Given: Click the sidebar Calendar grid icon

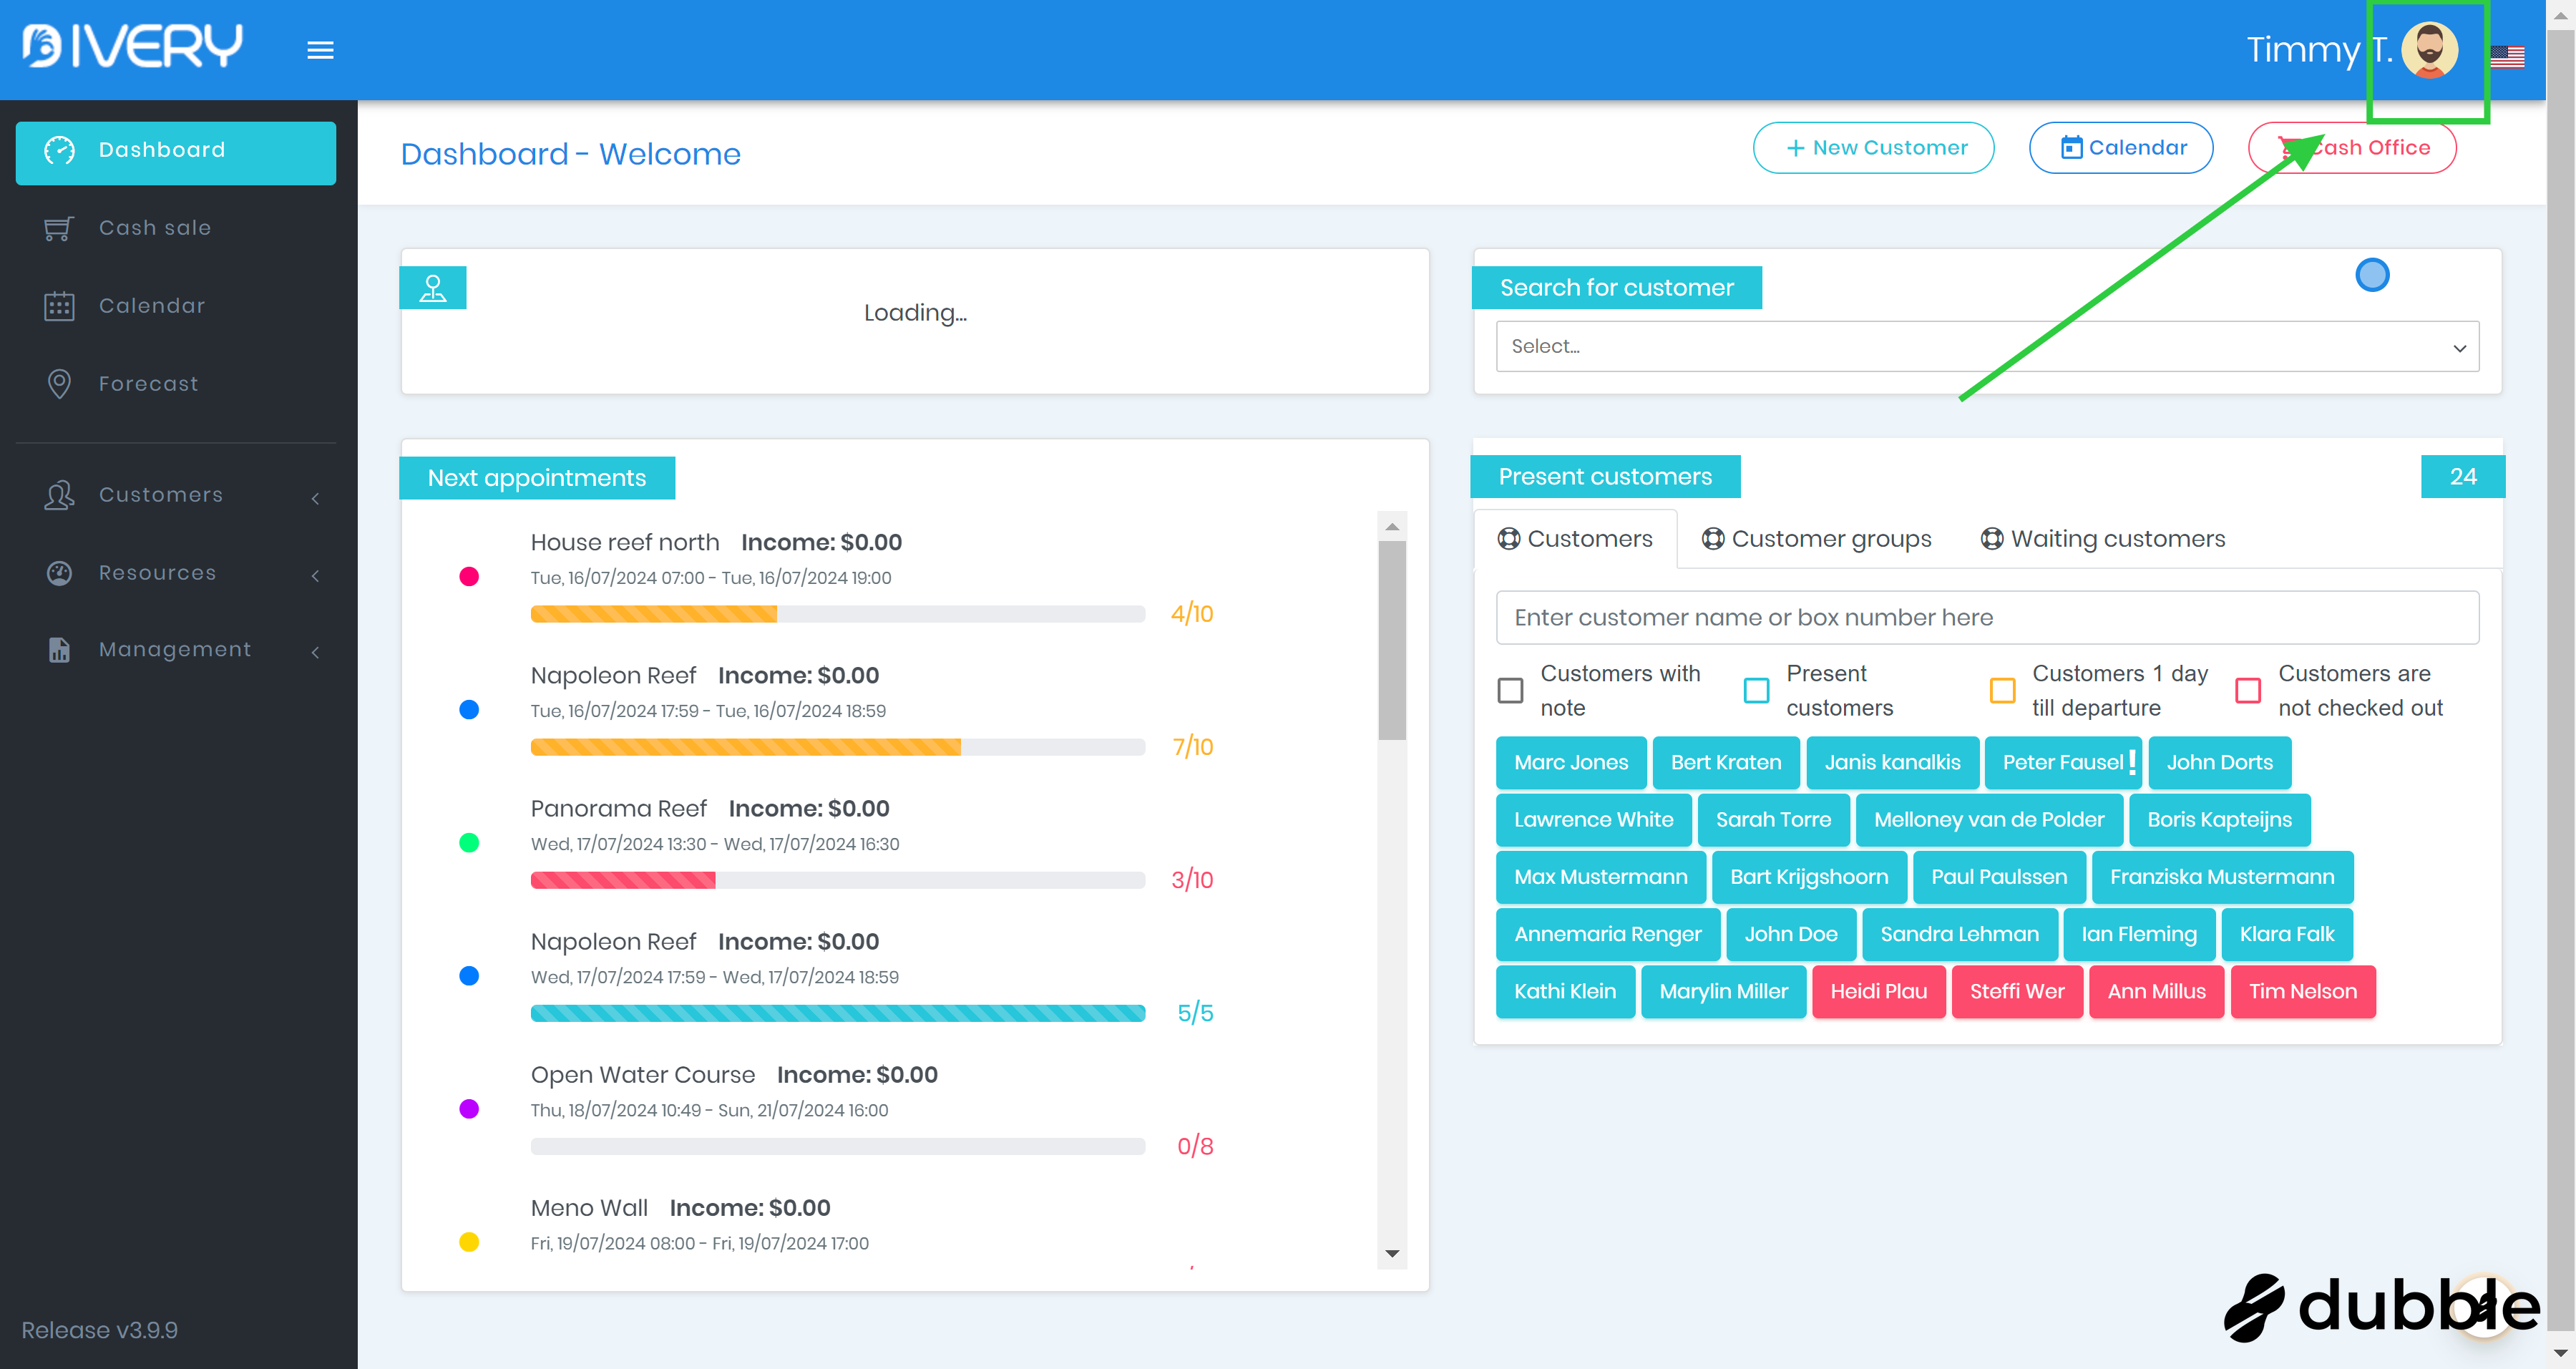Looking at the screenshot, I should tap(59, 306).
